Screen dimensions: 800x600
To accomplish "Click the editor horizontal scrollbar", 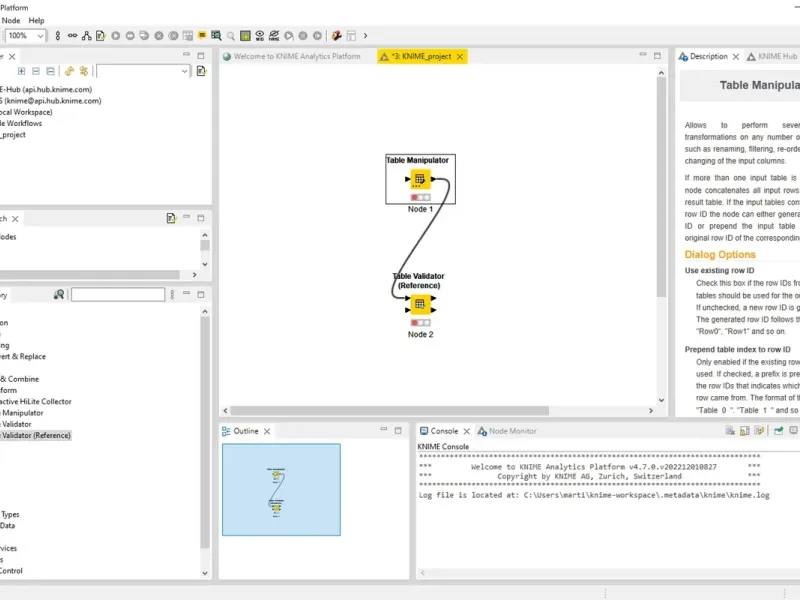I will pos(390,411).
